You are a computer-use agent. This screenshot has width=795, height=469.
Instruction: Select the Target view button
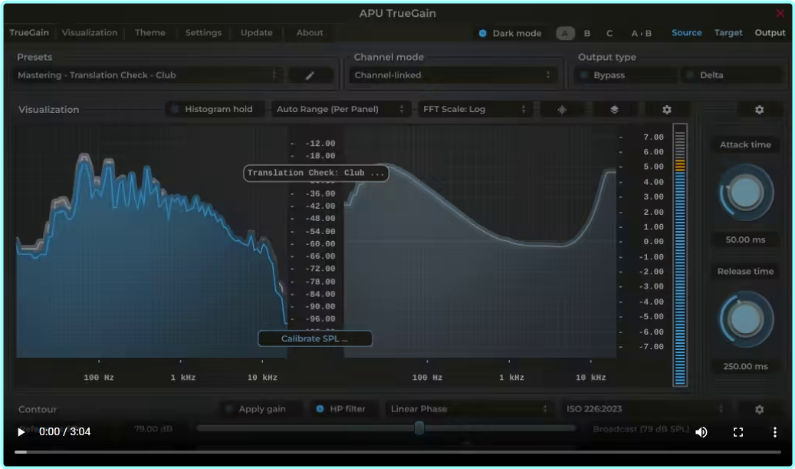pos(728,33)
